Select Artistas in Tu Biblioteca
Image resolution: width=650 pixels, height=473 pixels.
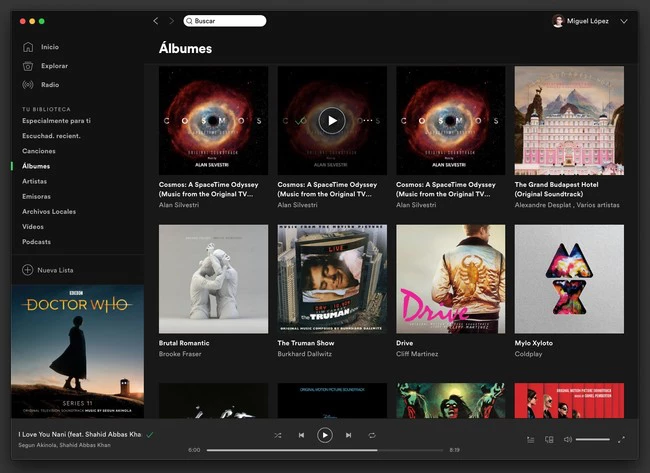click(x=35, y=181)
